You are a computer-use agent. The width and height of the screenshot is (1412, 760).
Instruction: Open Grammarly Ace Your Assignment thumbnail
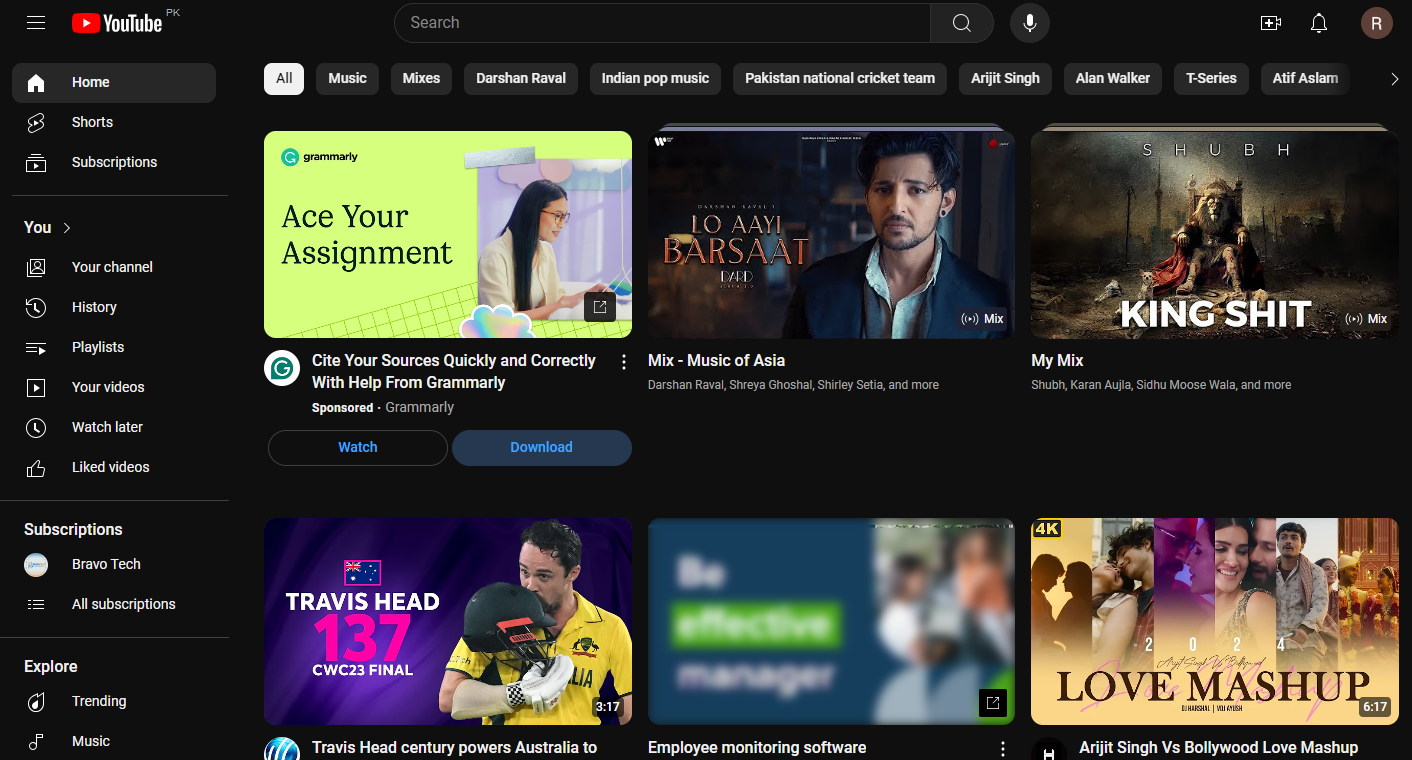coord(448,235)
